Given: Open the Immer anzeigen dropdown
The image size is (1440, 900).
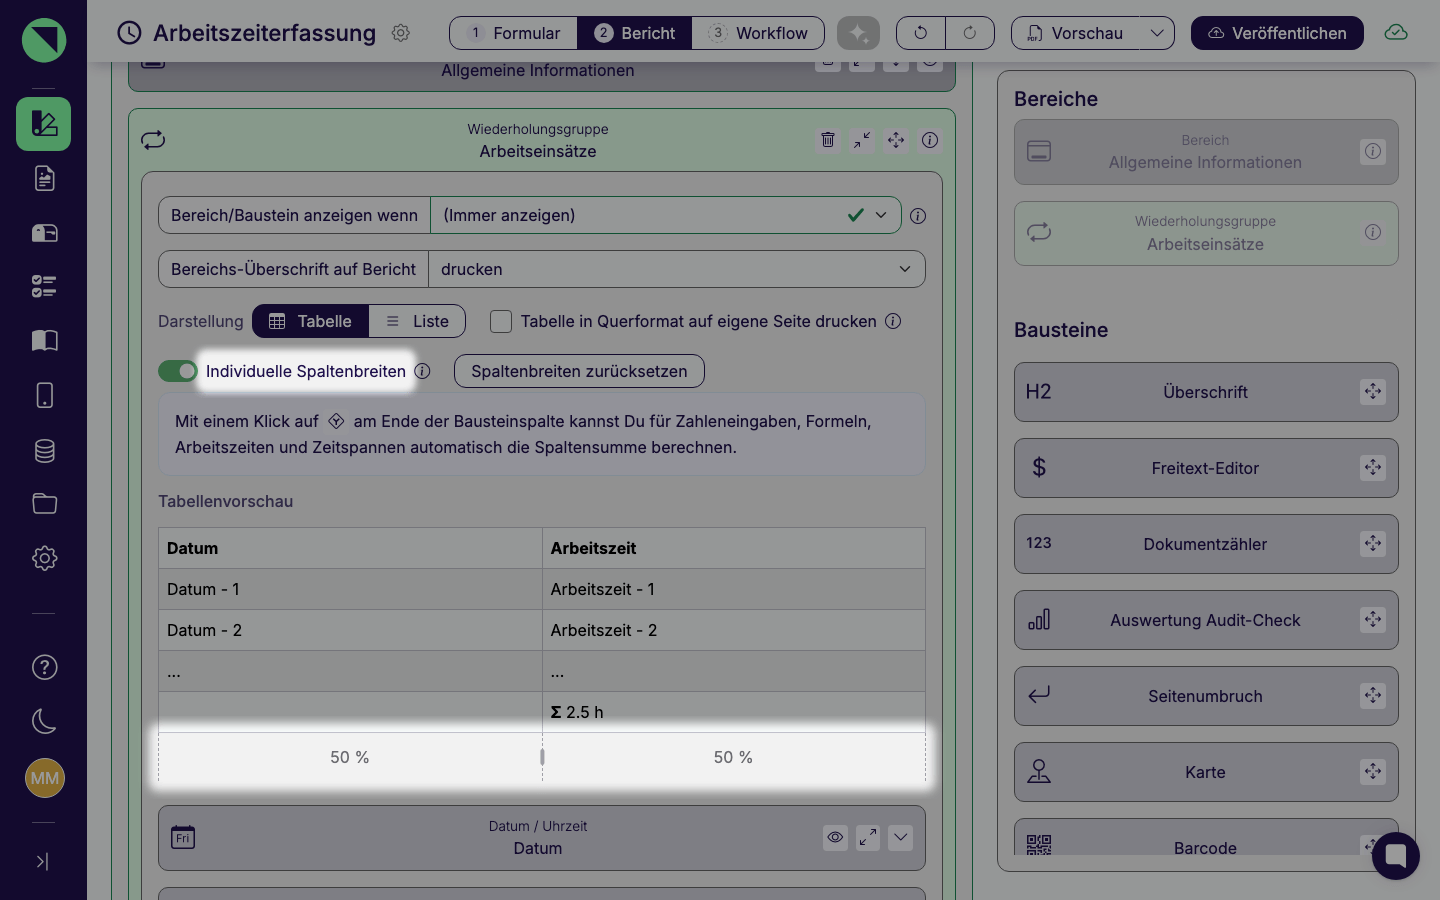Looking at the screenshot, I should tap(666, 215).
